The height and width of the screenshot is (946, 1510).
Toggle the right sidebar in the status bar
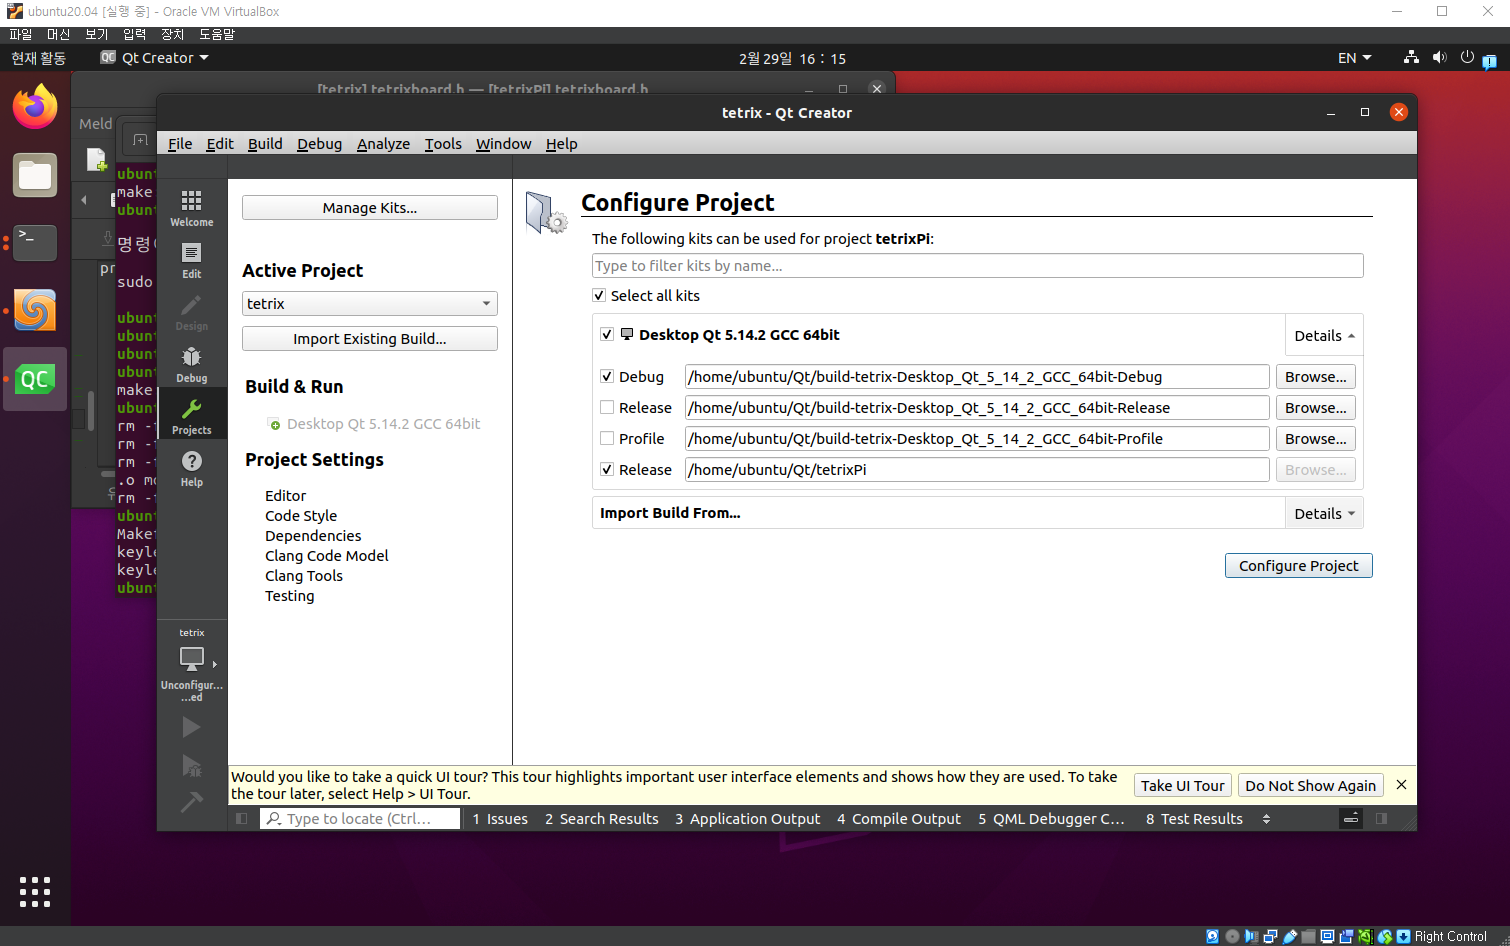point(1381,818)
